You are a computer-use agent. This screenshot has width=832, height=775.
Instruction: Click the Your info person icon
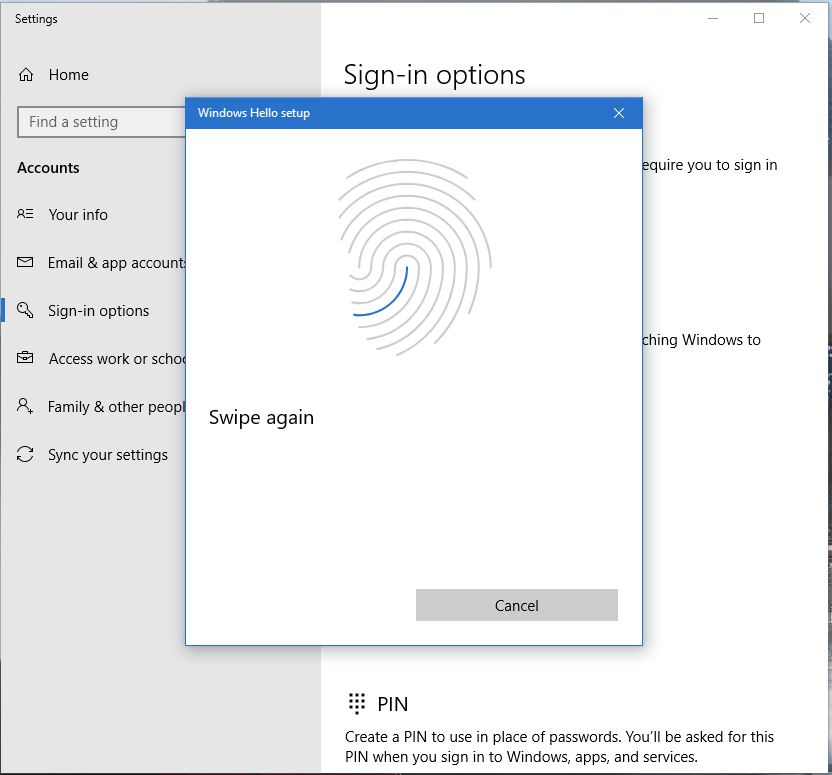(24, 214)
